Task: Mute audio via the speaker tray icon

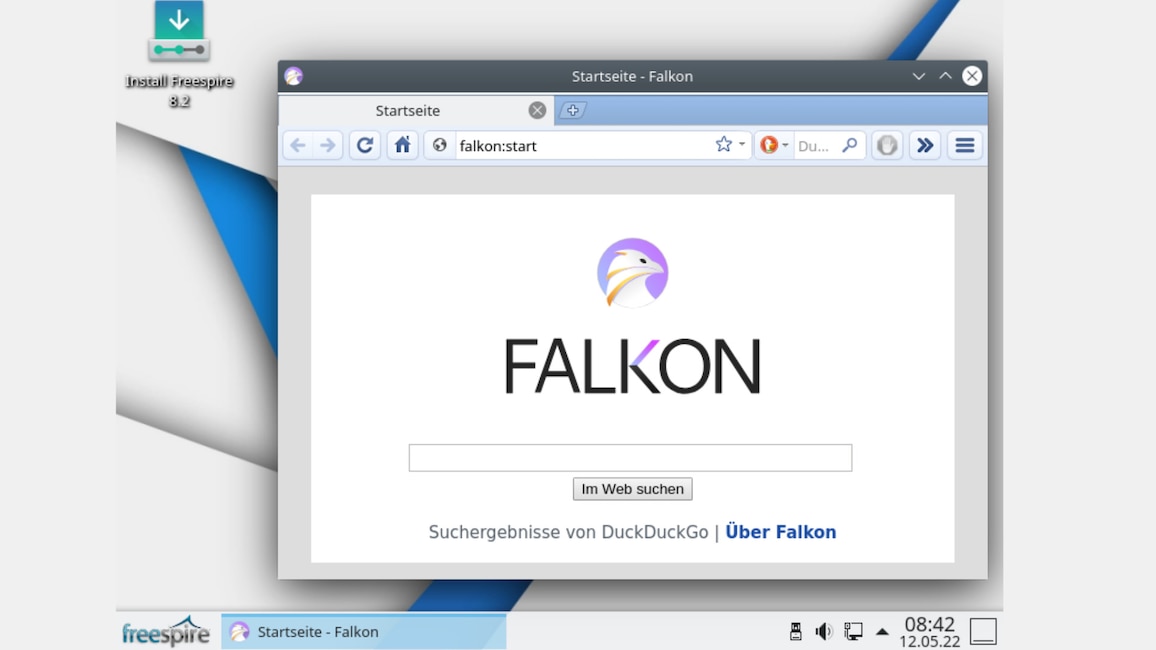Action: [823, 631]
